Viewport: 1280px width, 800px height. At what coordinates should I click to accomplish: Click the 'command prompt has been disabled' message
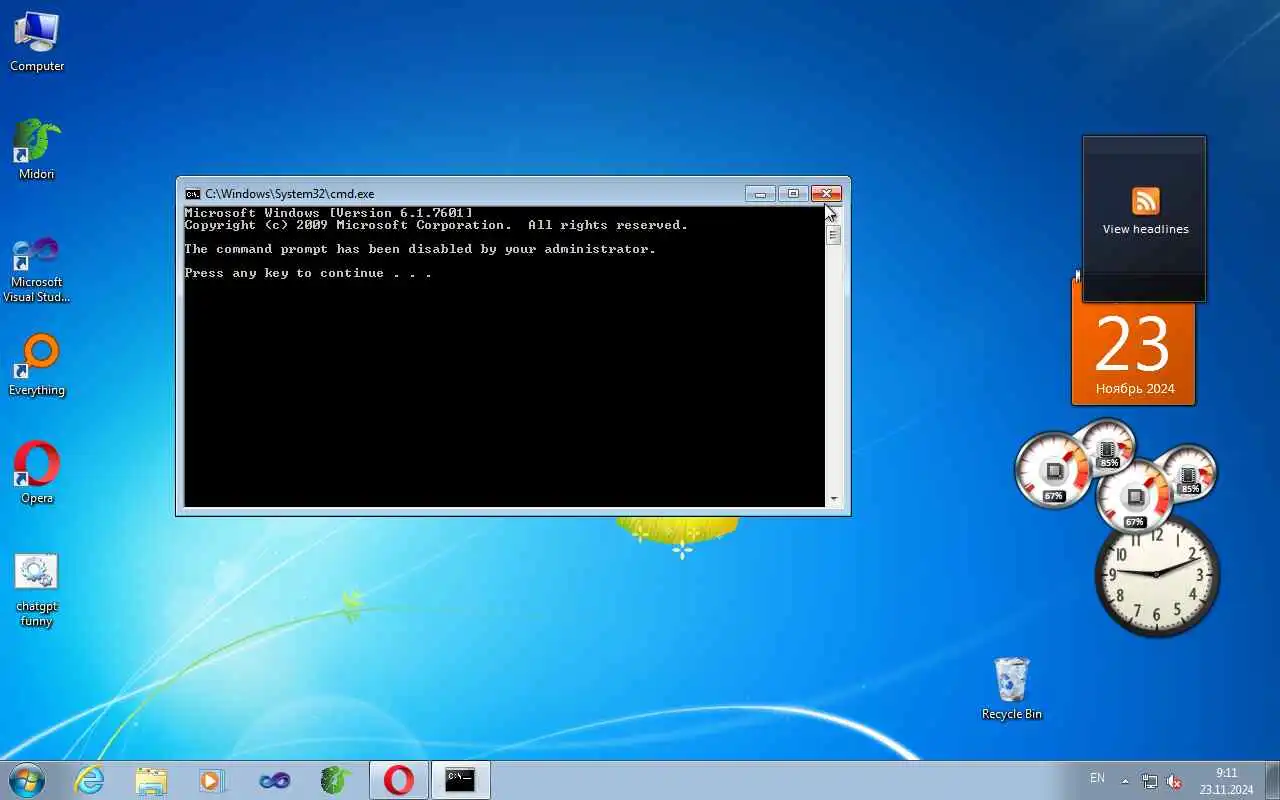click(x=420, y=249)
